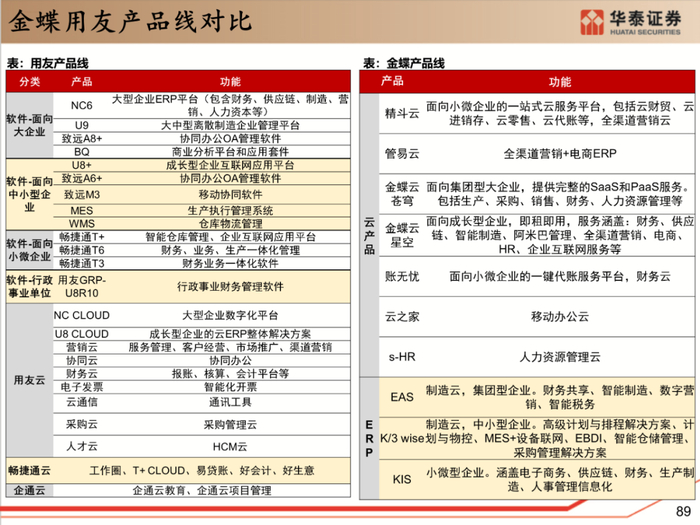
Task: Click the 致远A8+ product cell
Action: point(82,138)
